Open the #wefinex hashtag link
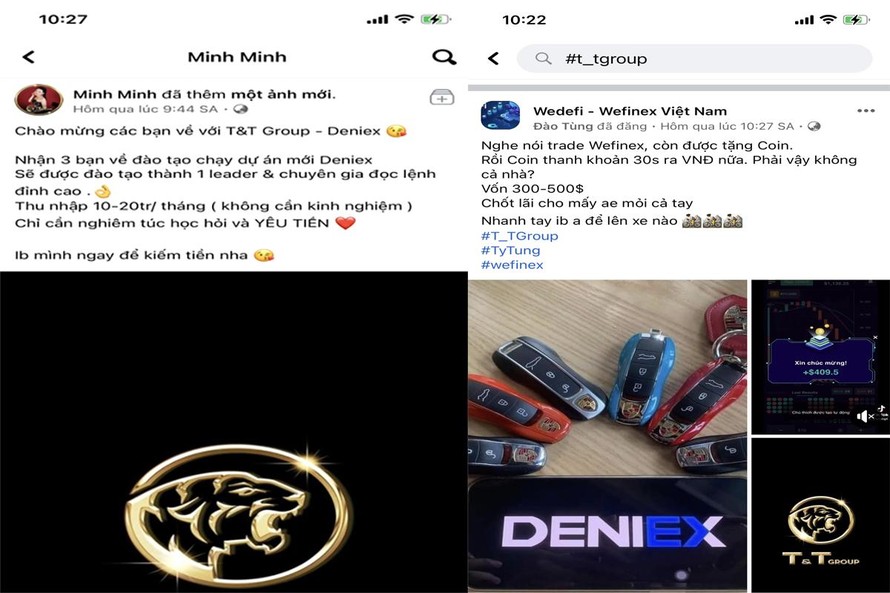890x593 pixels. pos(512,264)
